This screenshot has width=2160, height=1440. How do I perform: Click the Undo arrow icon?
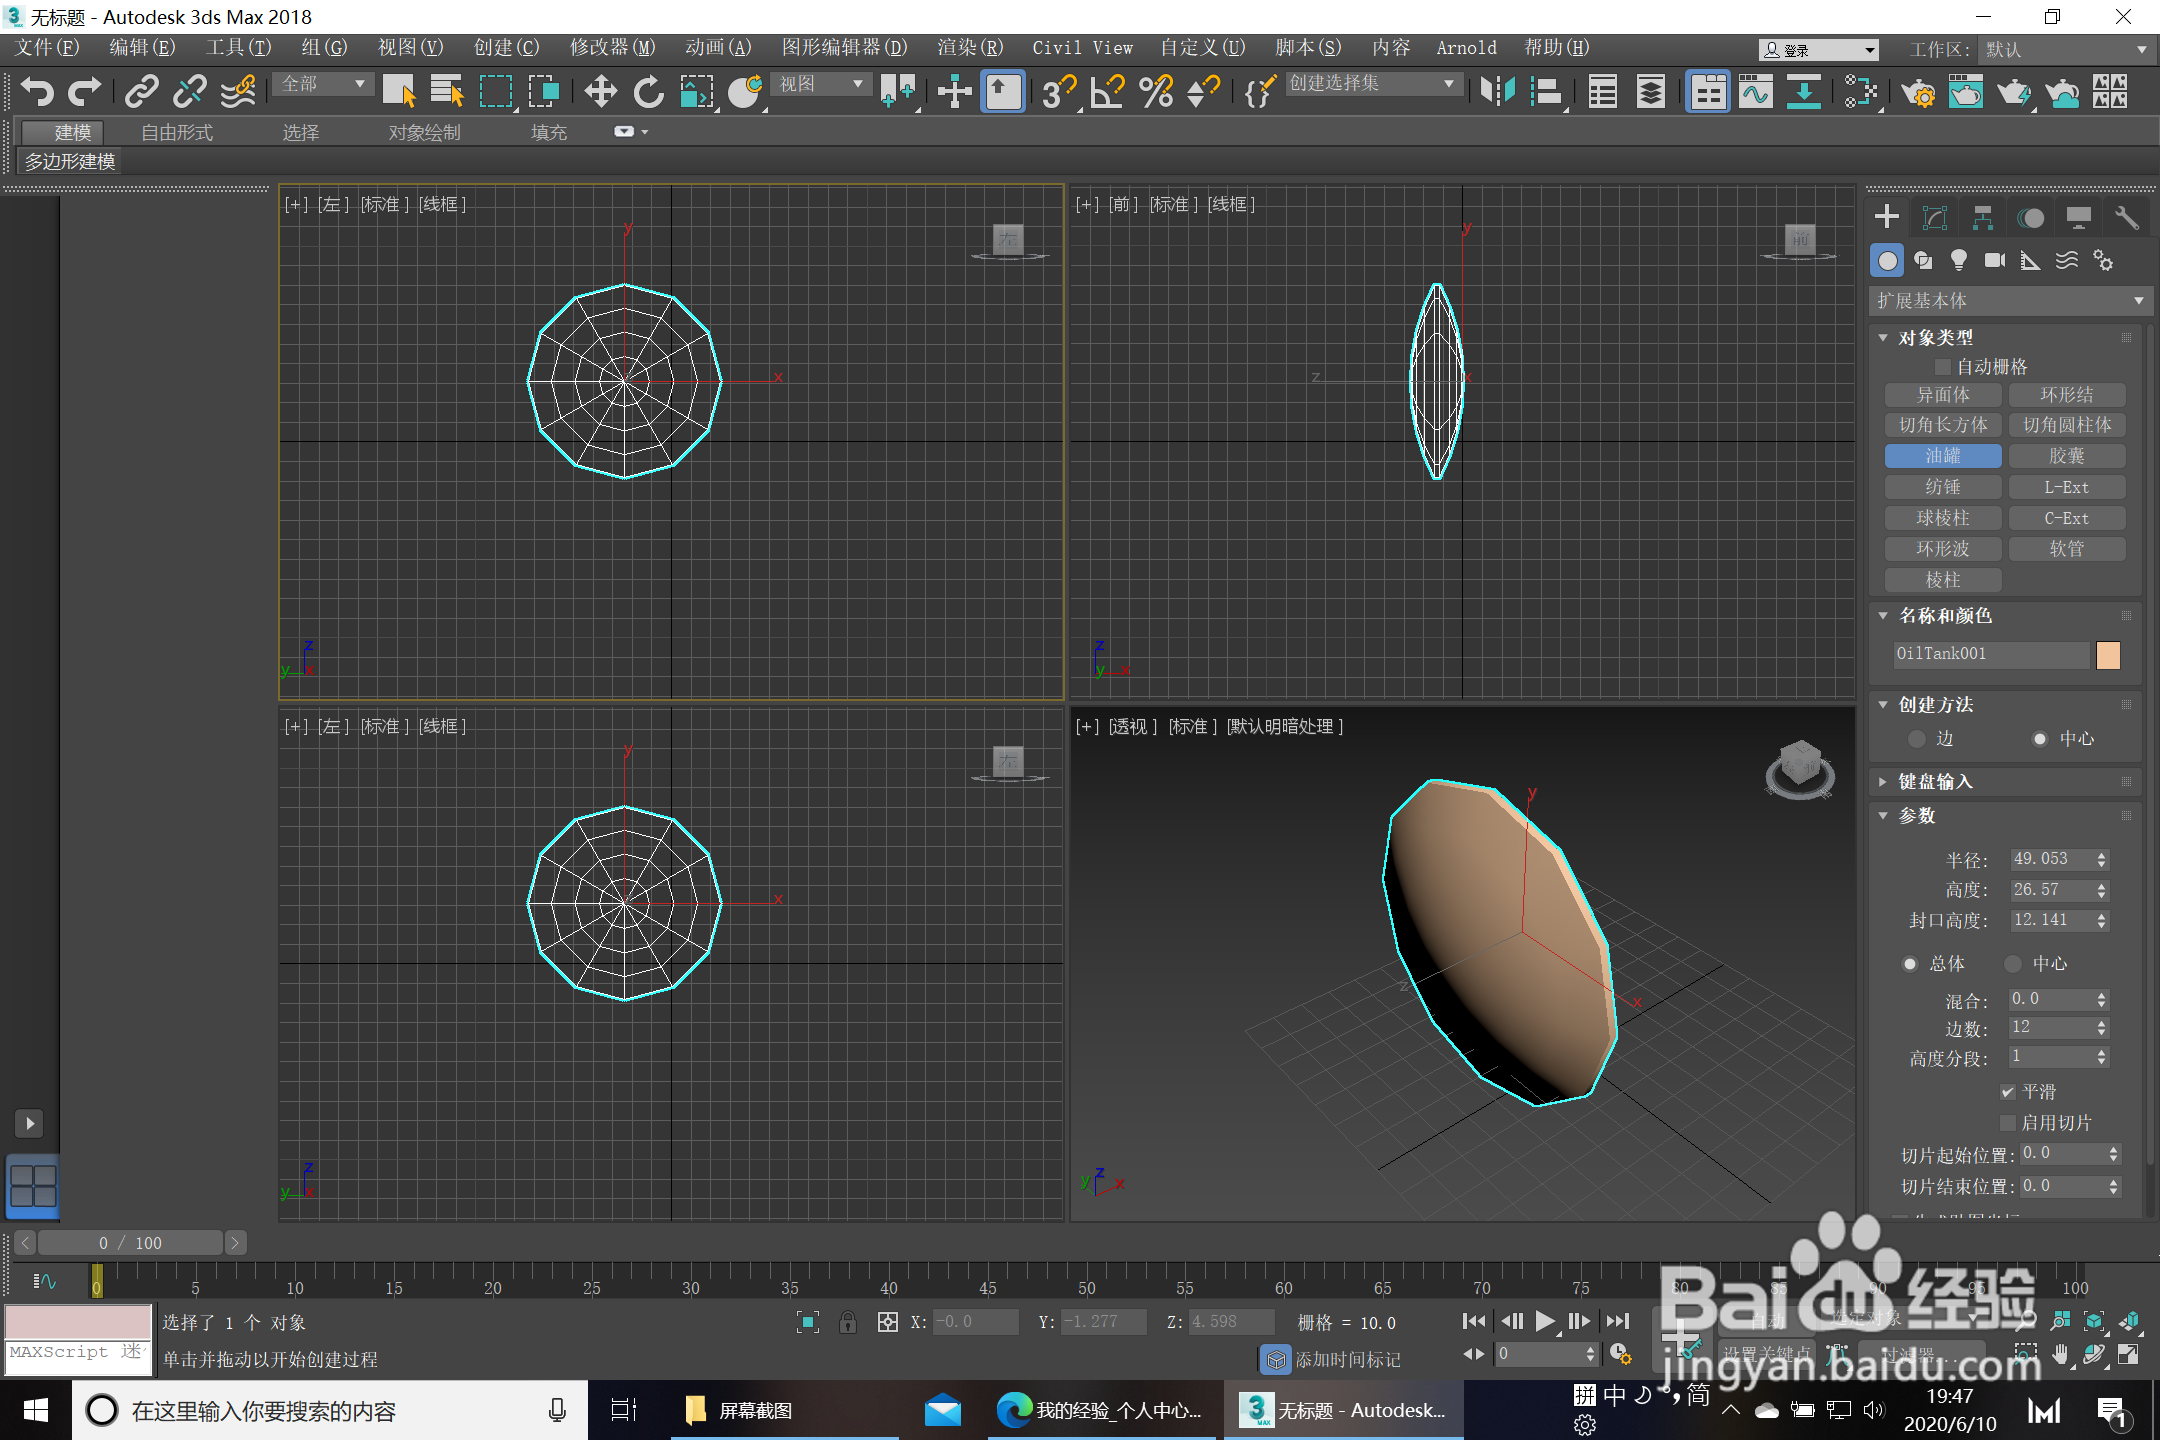coord(37,92)
